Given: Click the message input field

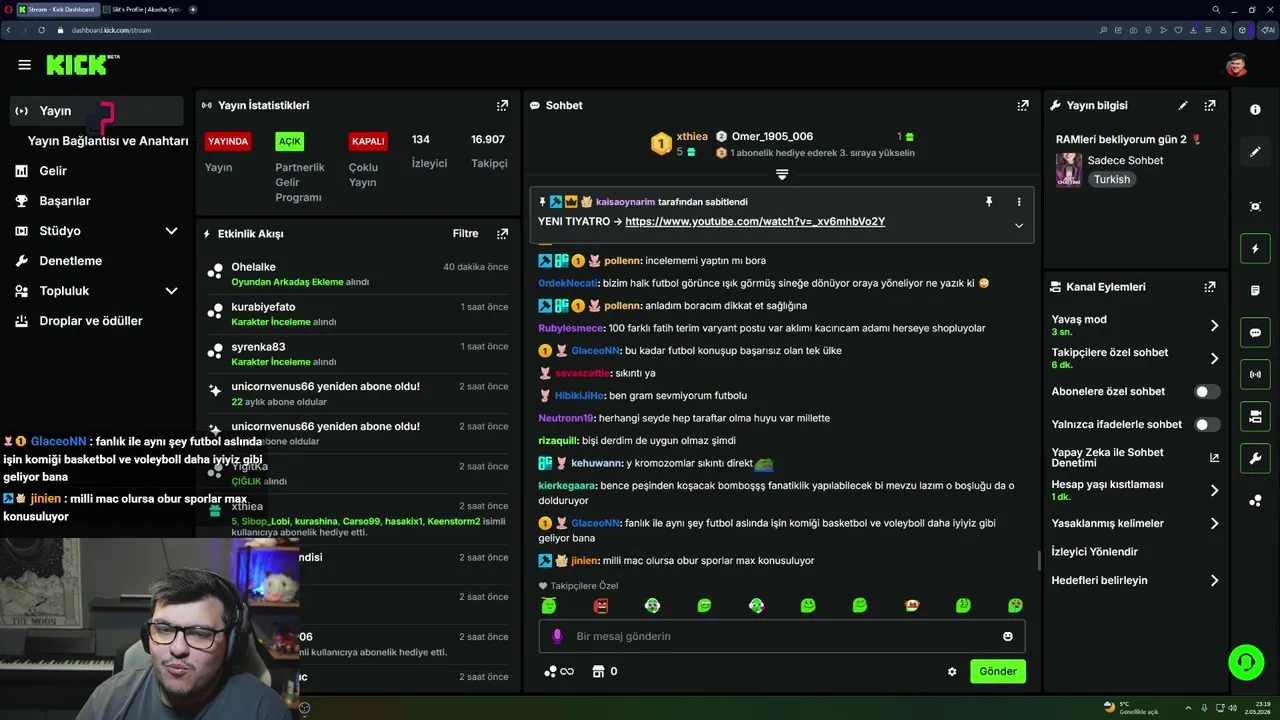Looking at the screenshot, I should pyautogui.click(x=782, y=636).
